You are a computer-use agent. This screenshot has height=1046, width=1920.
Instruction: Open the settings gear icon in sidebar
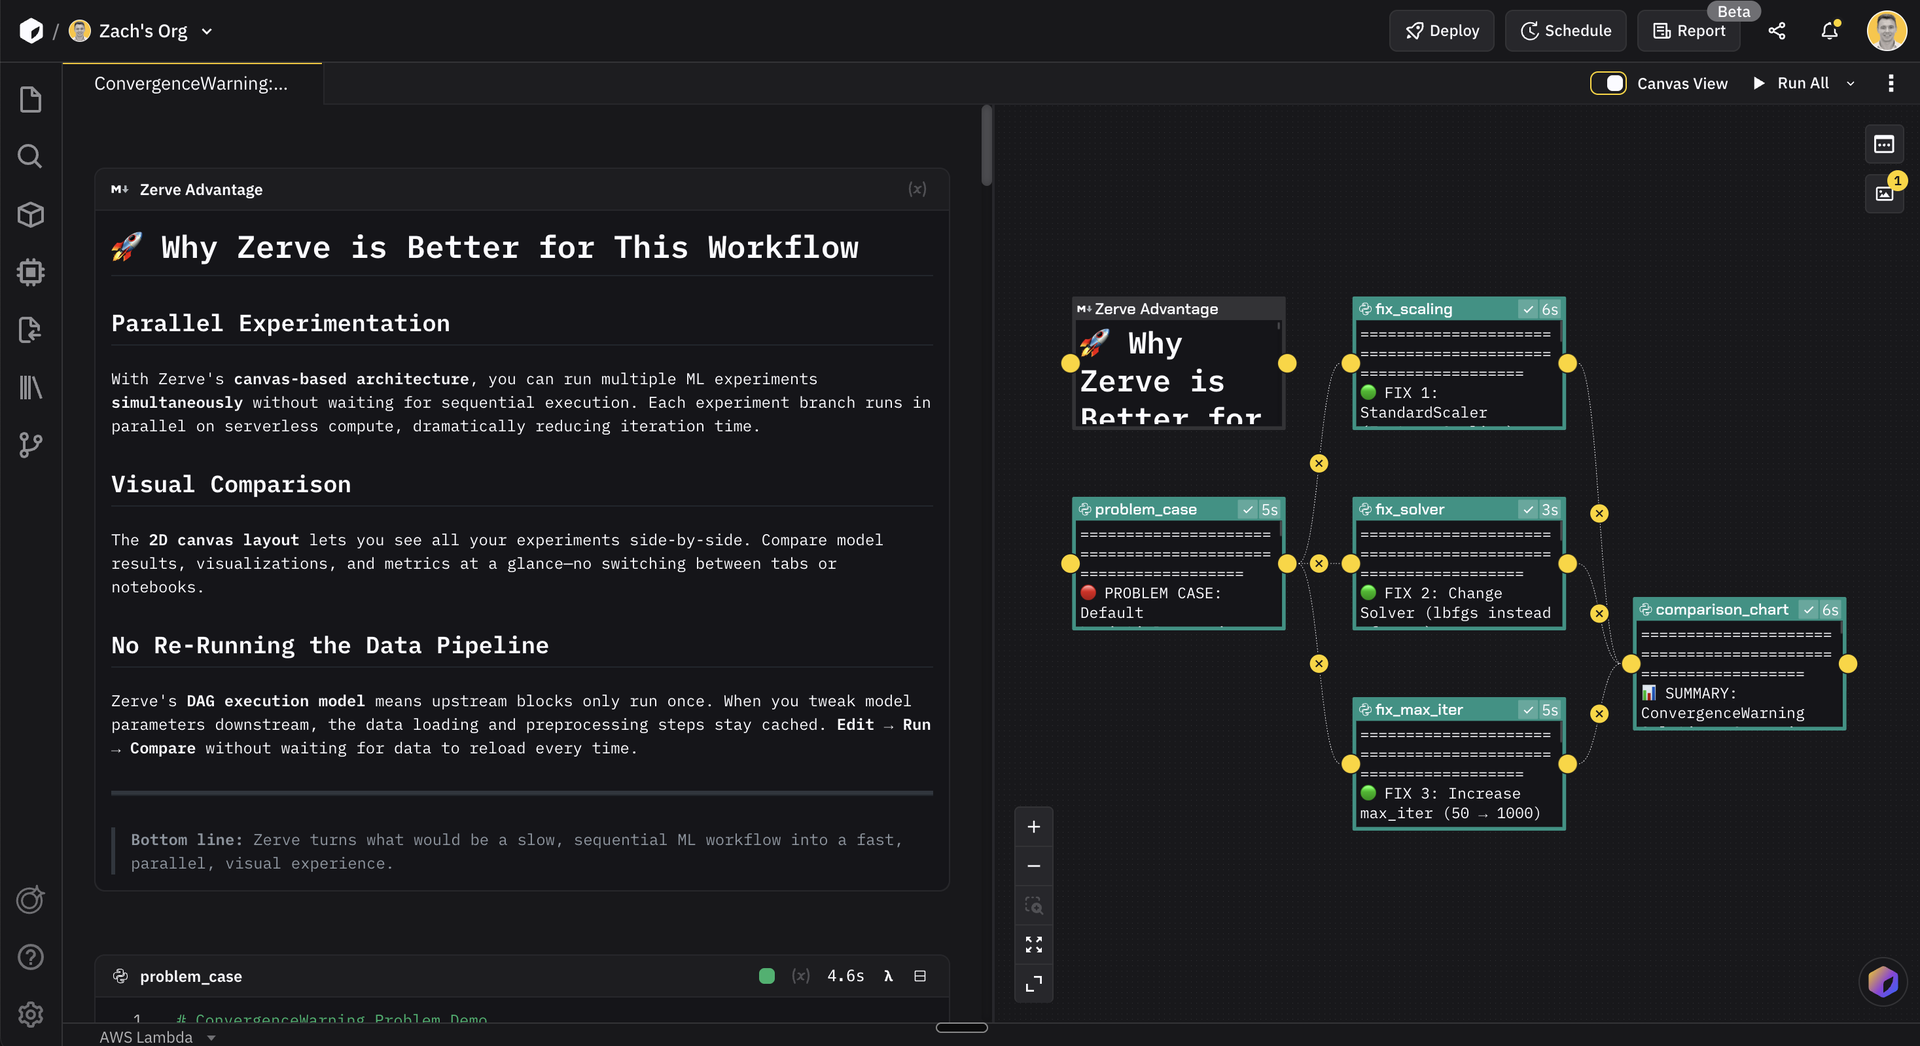tap(31, 1014)
